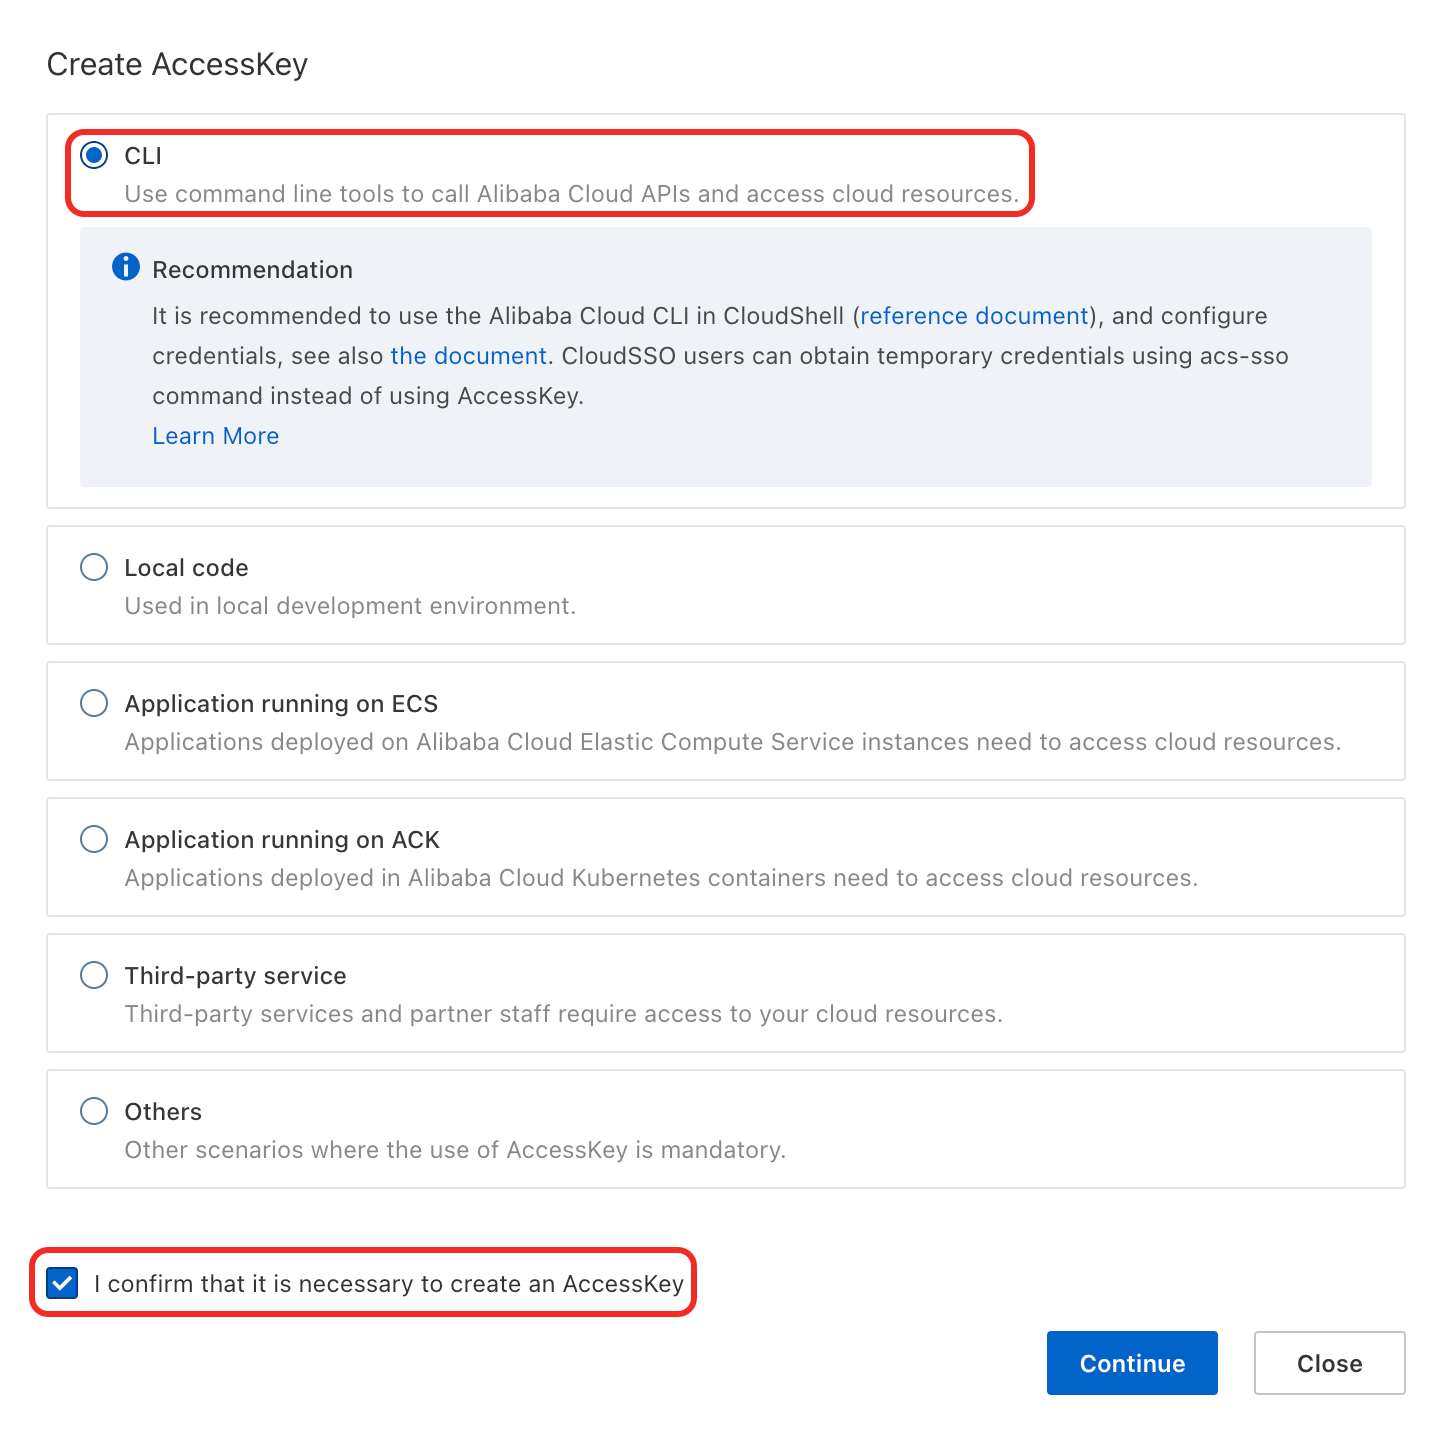Select the CLI radio button

(x=94, y=155)
